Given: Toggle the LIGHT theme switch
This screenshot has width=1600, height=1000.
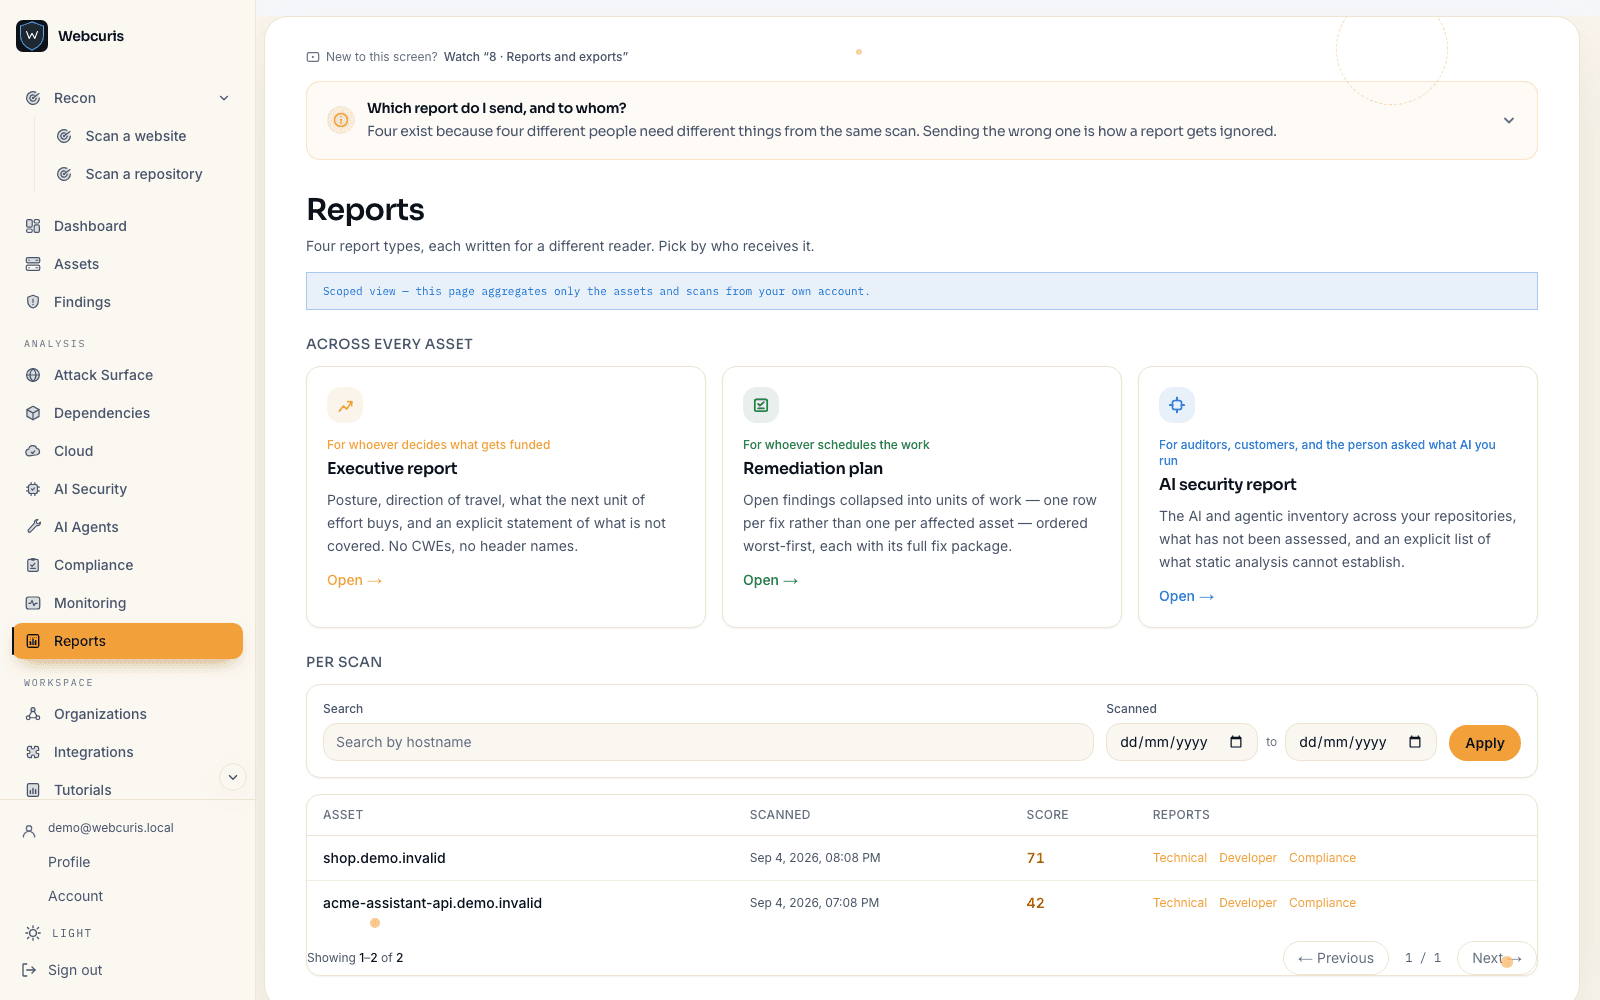Looking at the screenshot, I should pyautogui.click(x=58, y=933).
